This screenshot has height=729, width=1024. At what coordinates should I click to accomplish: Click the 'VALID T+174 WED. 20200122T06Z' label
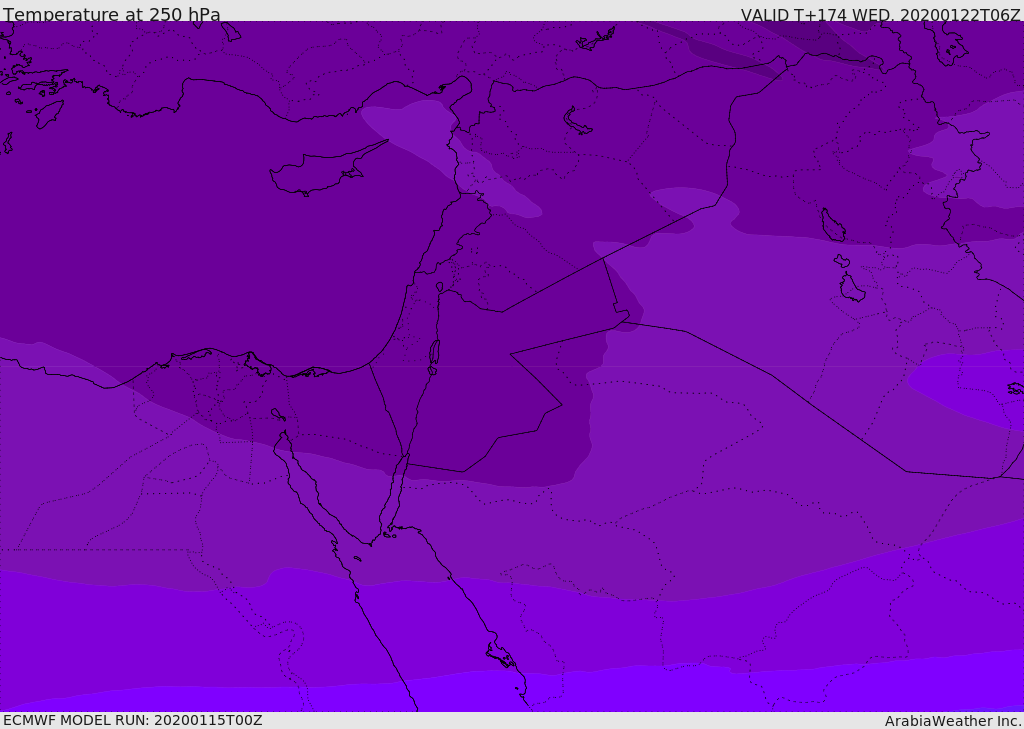coord(880,14)
